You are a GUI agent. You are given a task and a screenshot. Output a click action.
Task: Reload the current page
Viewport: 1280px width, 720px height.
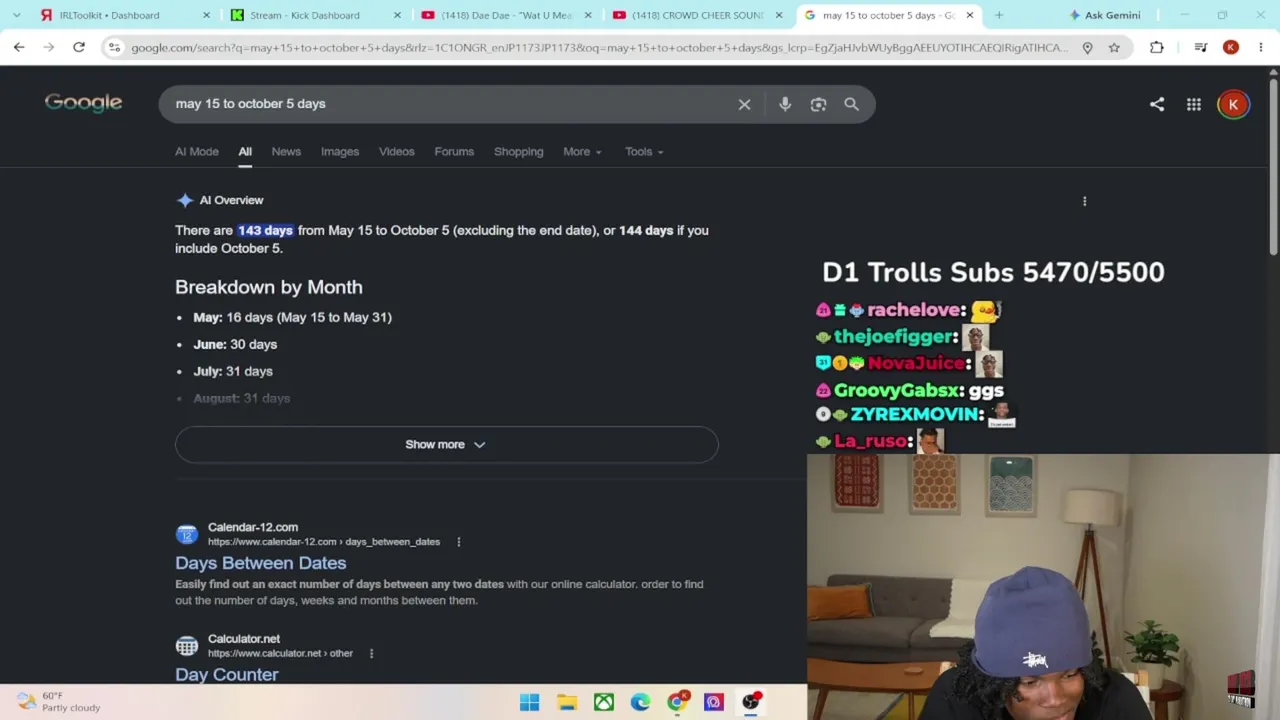click(x=79, y=47)
